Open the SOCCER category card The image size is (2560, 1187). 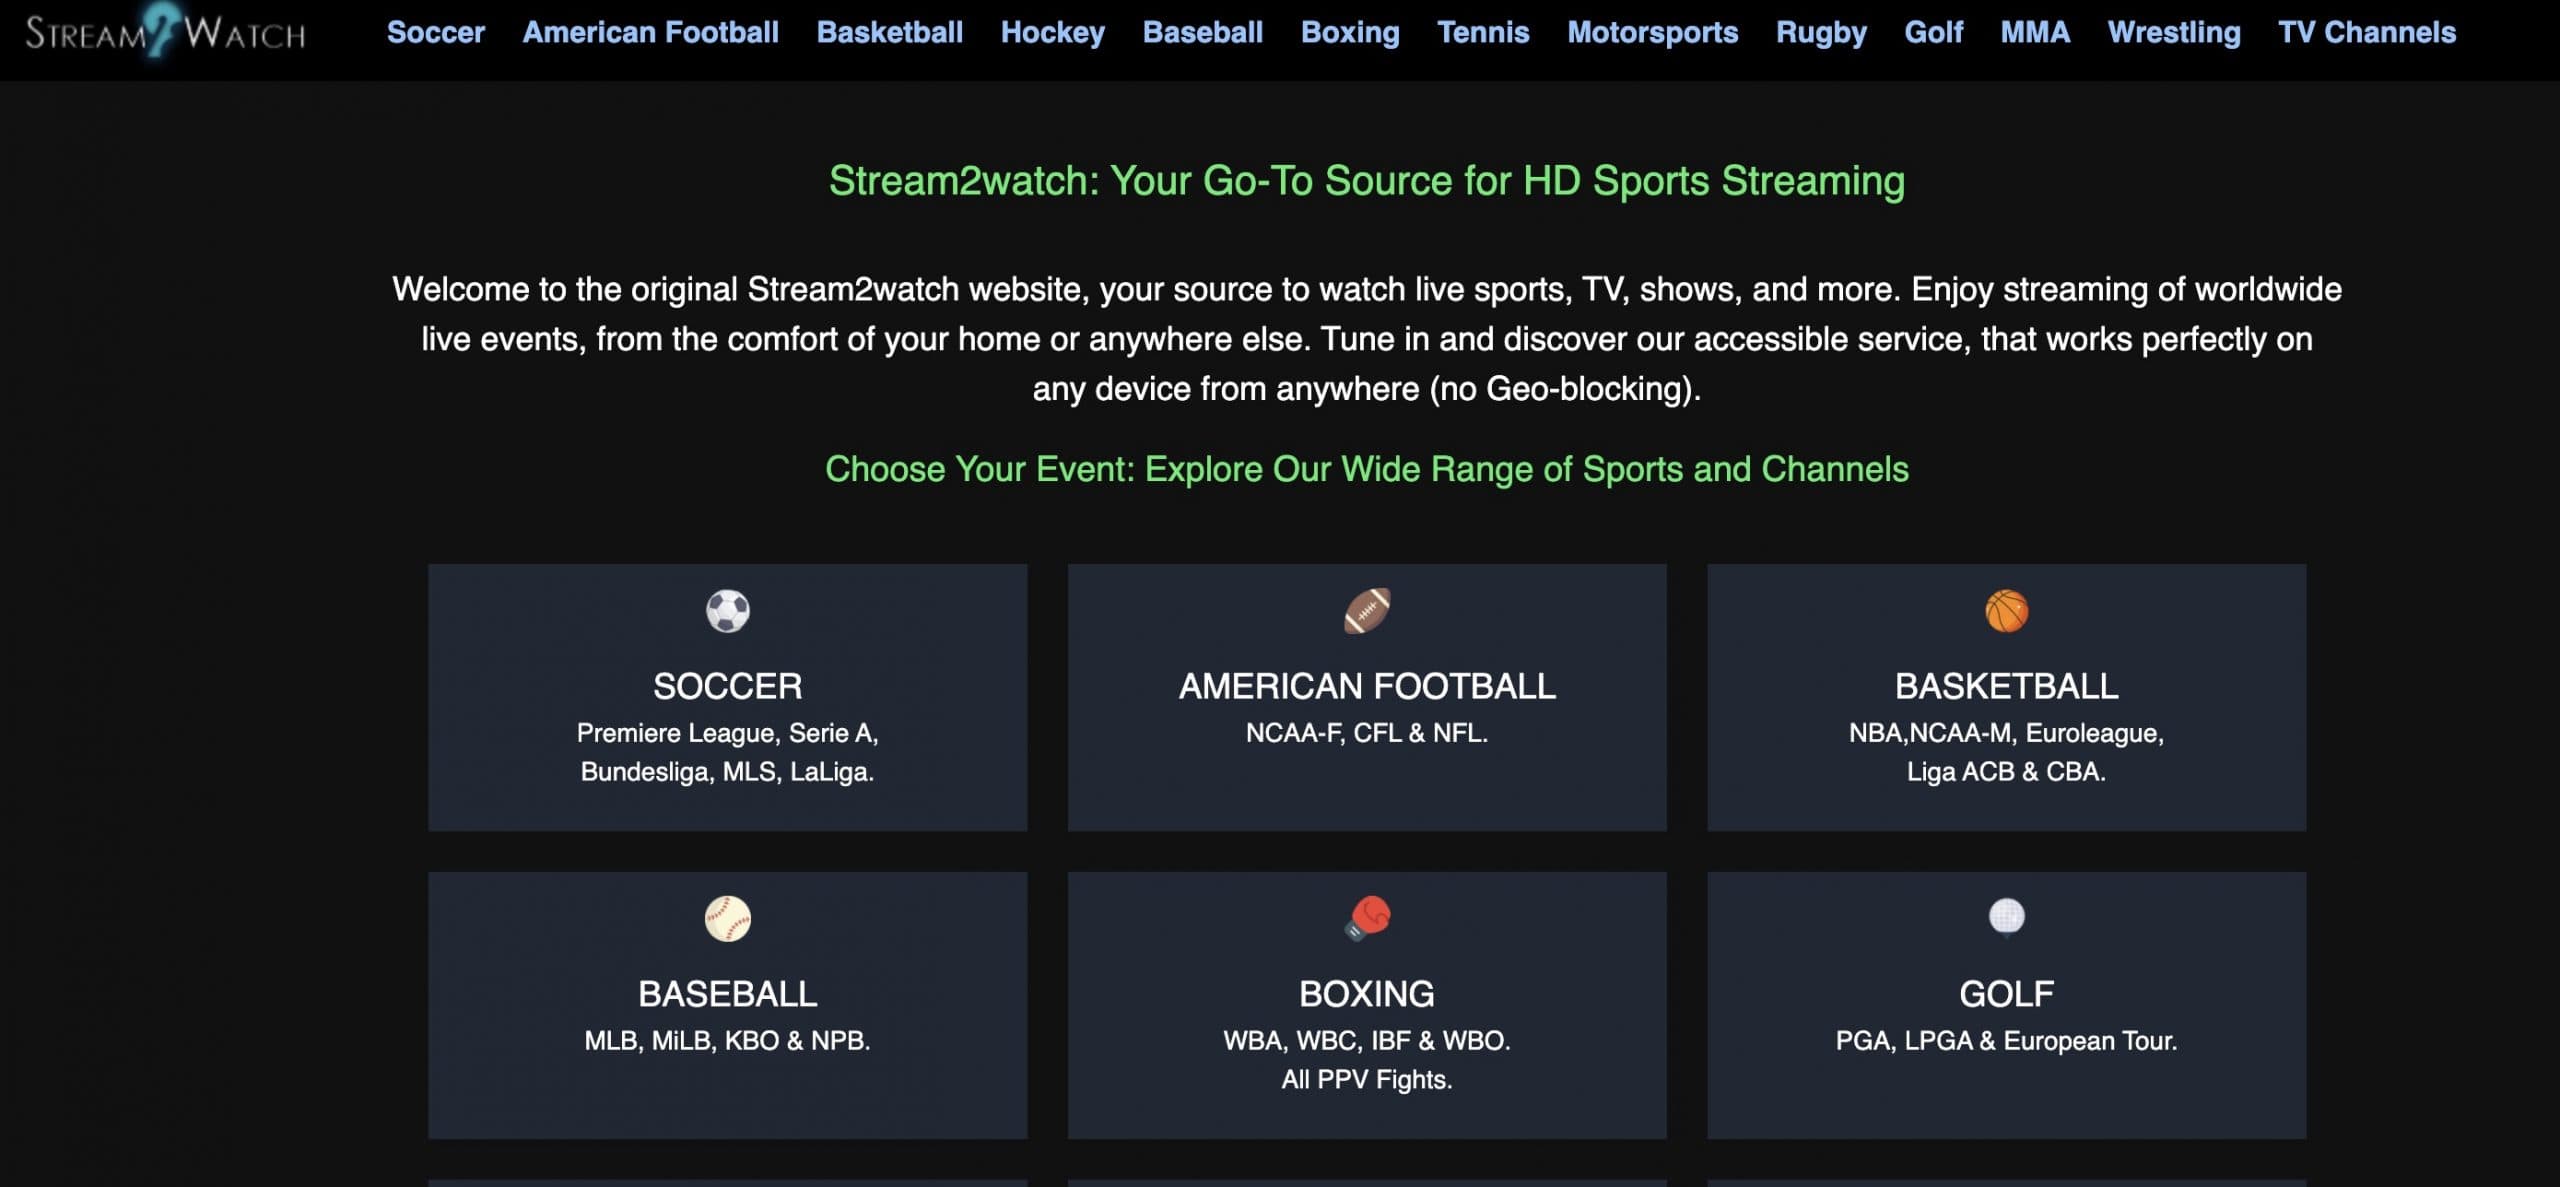727,697
